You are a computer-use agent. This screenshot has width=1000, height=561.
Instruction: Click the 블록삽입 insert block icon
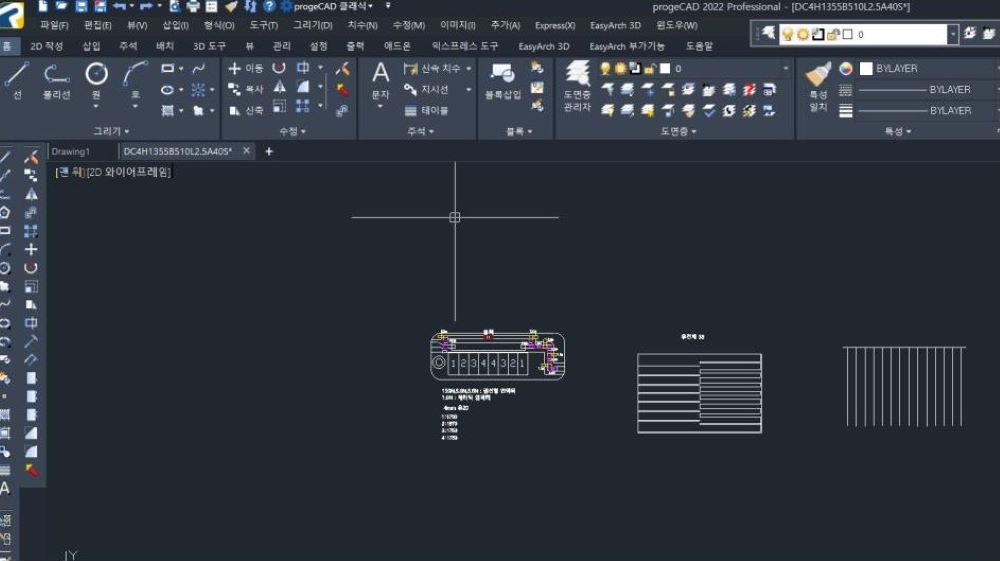[x=503, y=80]
